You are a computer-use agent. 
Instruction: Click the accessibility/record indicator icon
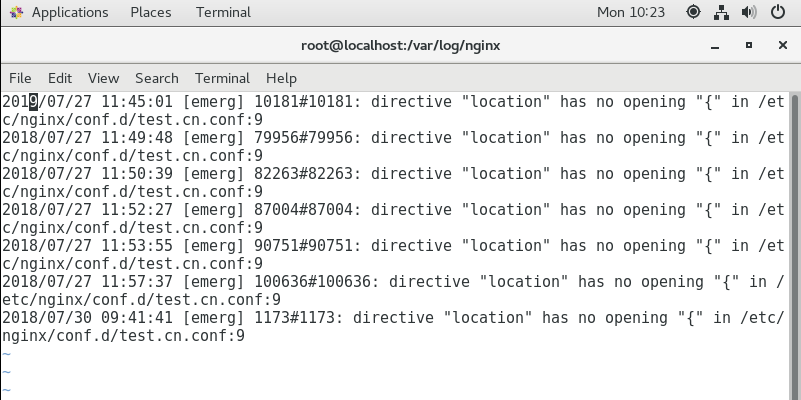[693, 12]
